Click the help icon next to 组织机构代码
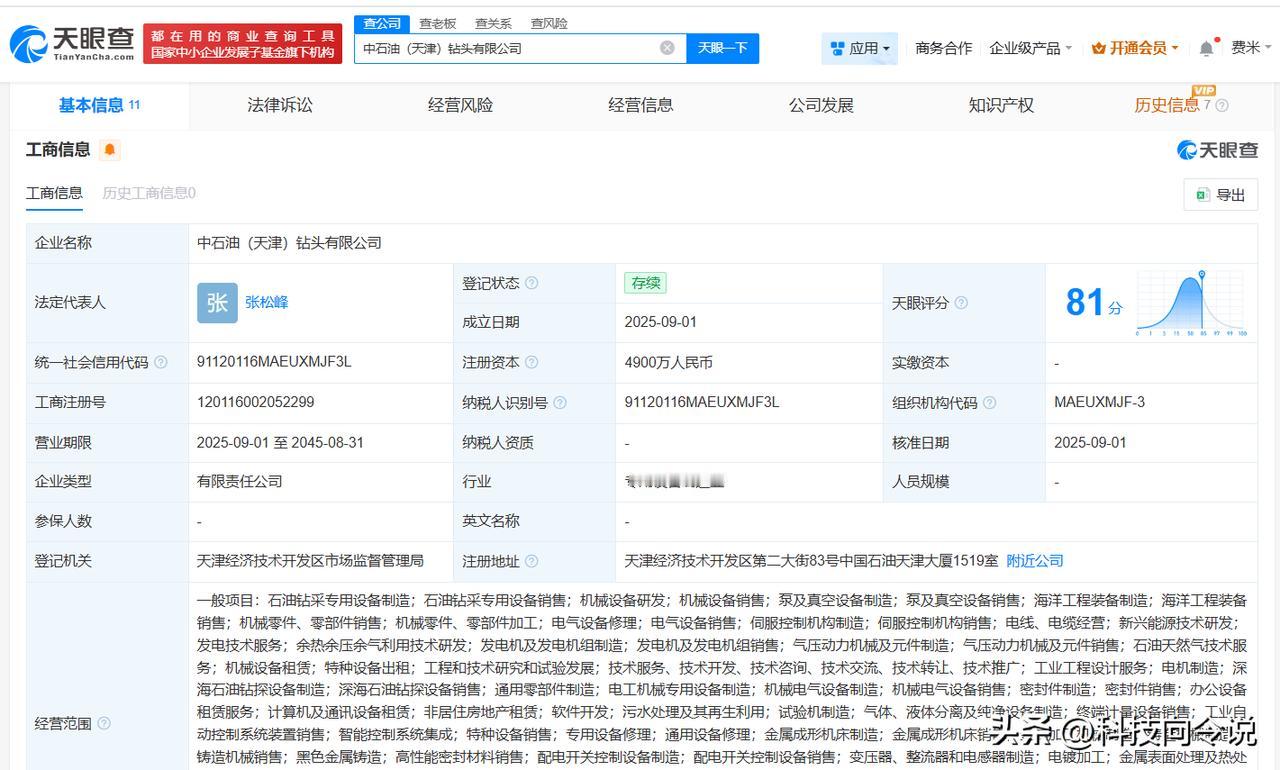 pyautogui.click(x=989, y=402)
